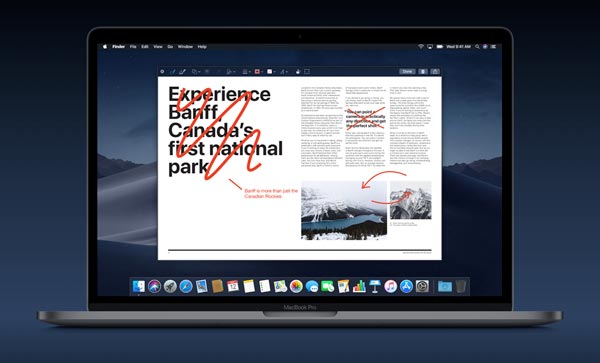Open the File menu
The height and width of the screenshot is (363, 600).
coord(133,47)
